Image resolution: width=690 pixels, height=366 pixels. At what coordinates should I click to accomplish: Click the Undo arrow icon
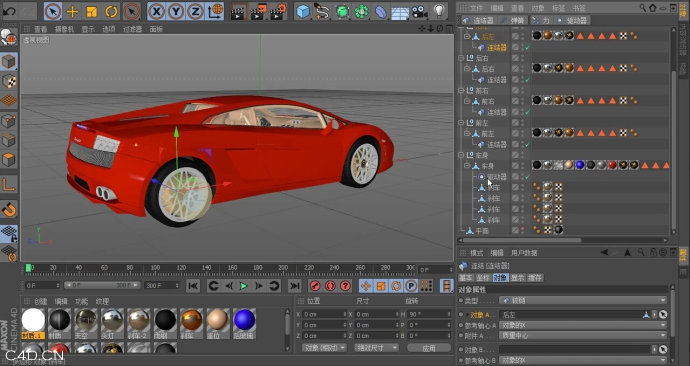[x=9, y=11]
